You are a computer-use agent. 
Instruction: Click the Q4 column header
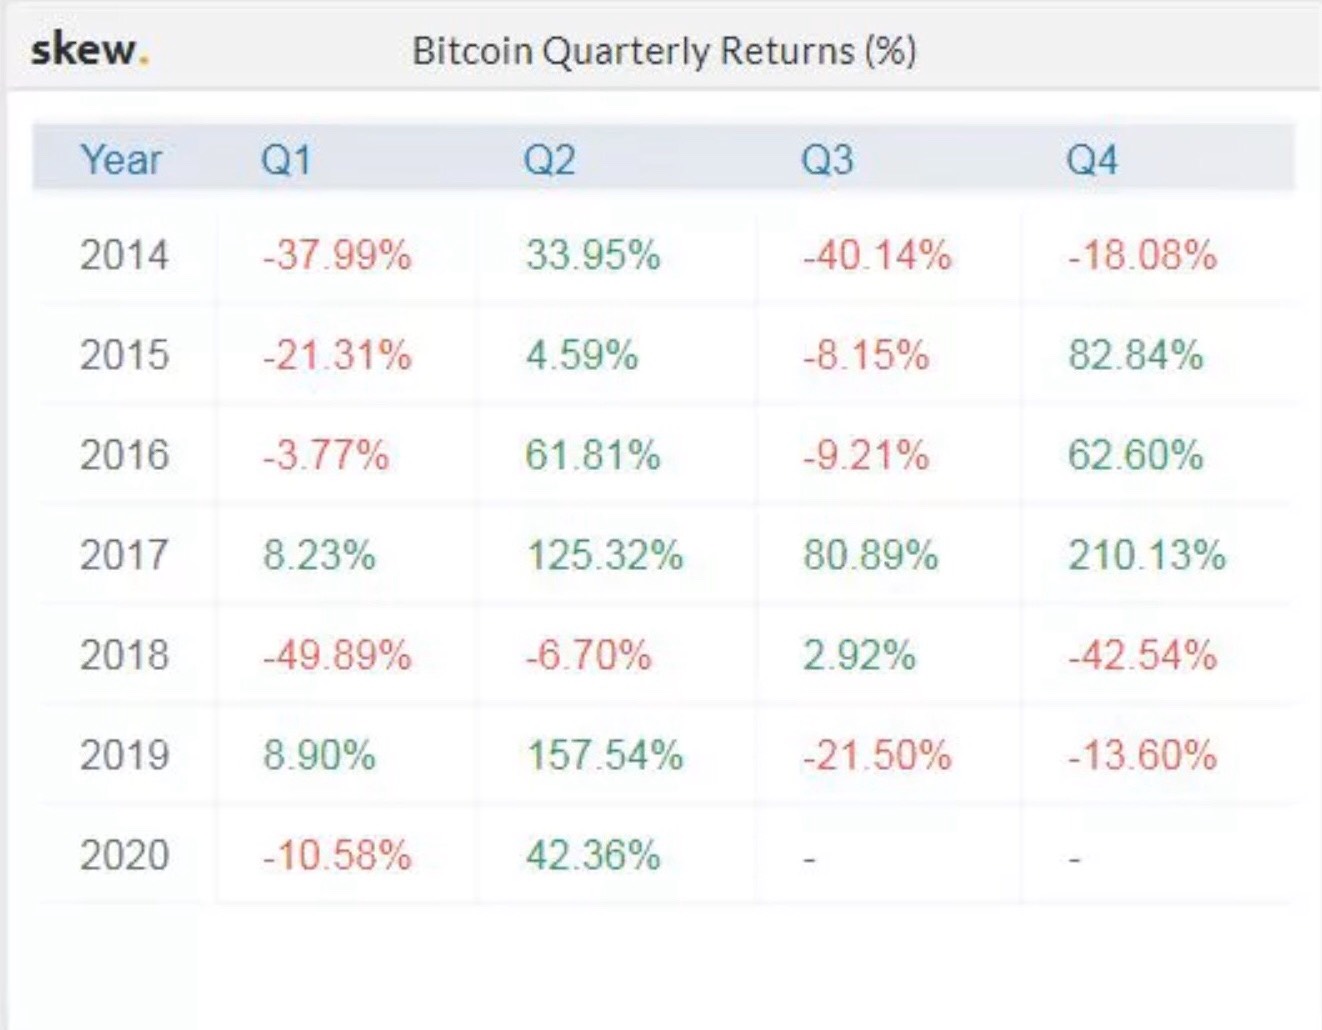pyautogui.click(x=1092, y=160)
